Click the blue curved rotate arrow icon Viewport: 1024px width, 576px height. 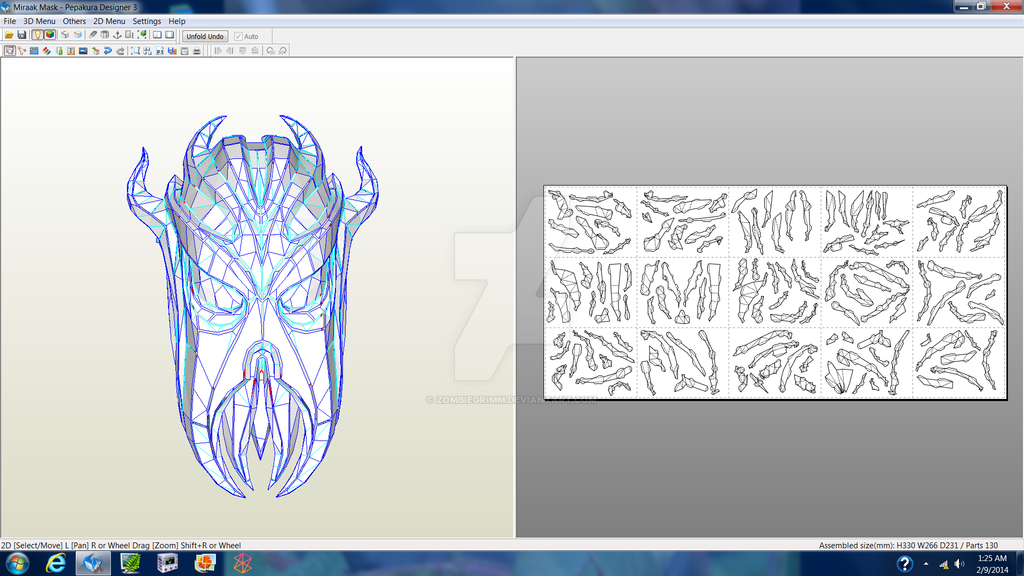(108, 50)
